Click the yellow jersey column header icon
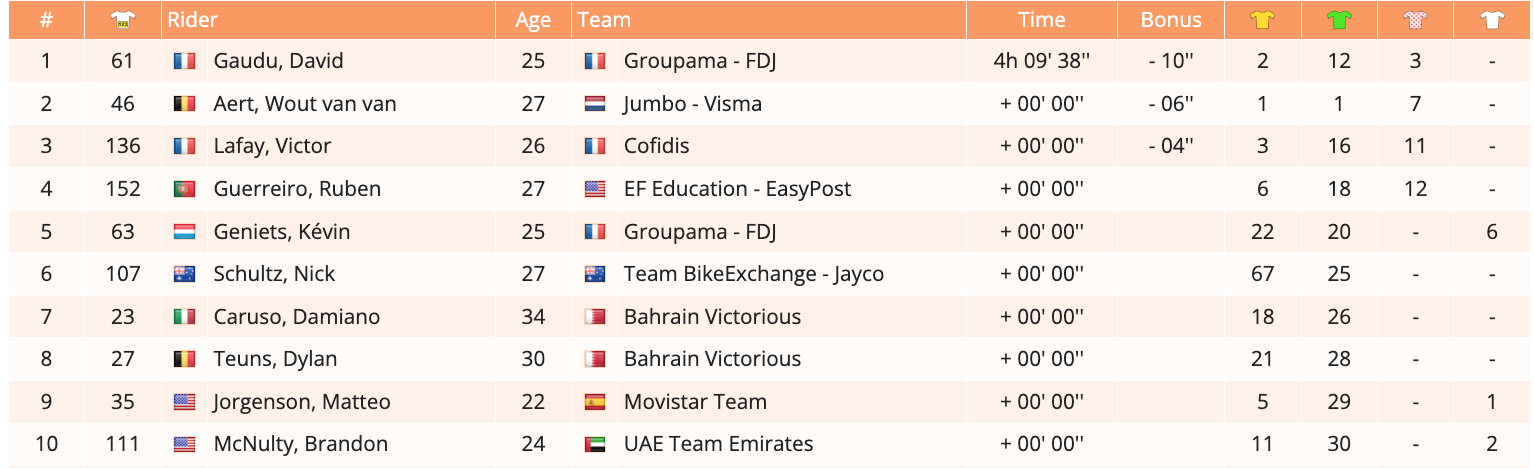This screenshot has width=1534, height=468. (x=1263, y=20)
